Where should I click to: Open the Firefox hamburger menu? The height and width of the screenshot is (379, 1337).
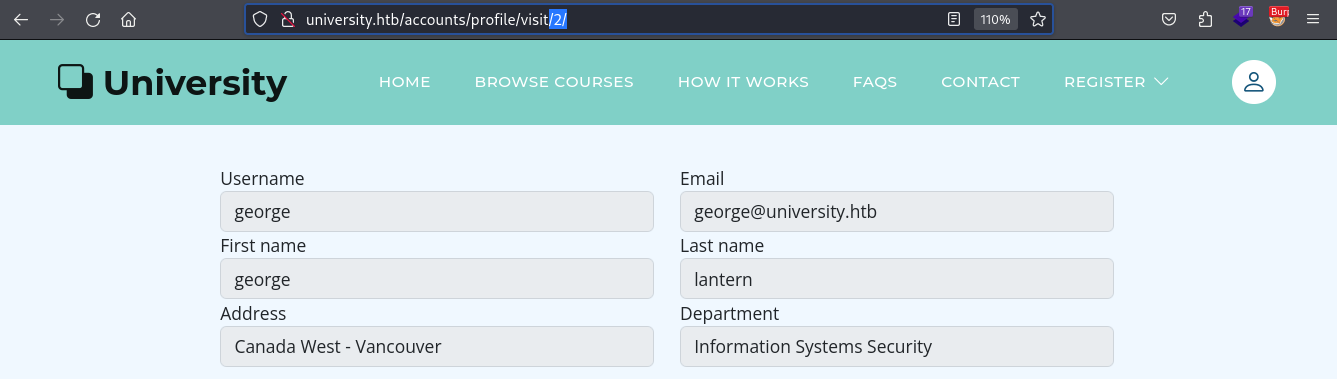(1313, 19)
